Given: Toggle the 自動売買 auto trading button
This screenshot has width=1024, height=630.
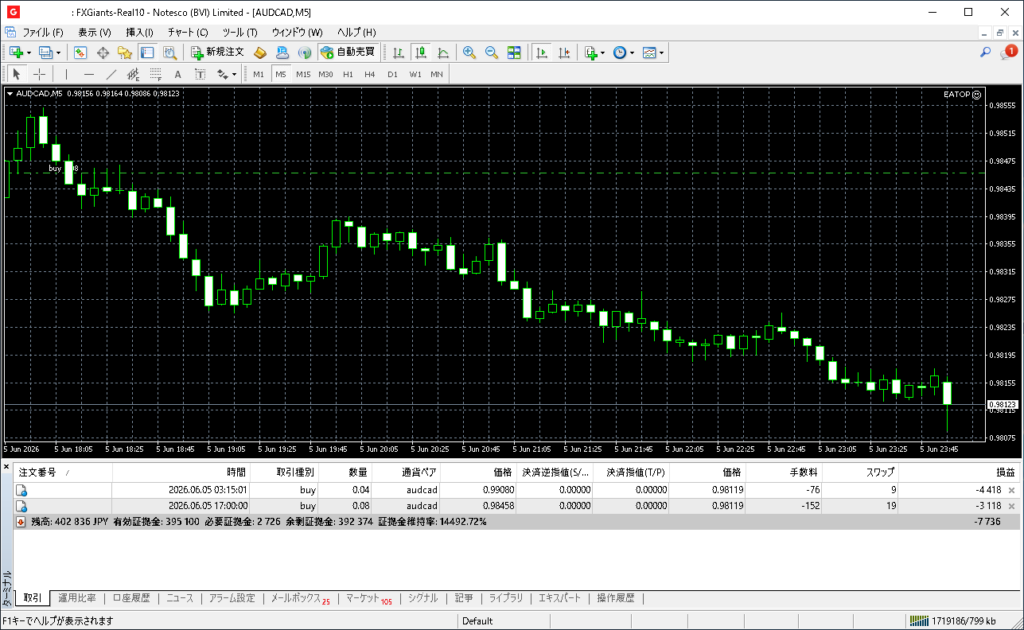Looking at the screenshot, I should click(348, 53).
